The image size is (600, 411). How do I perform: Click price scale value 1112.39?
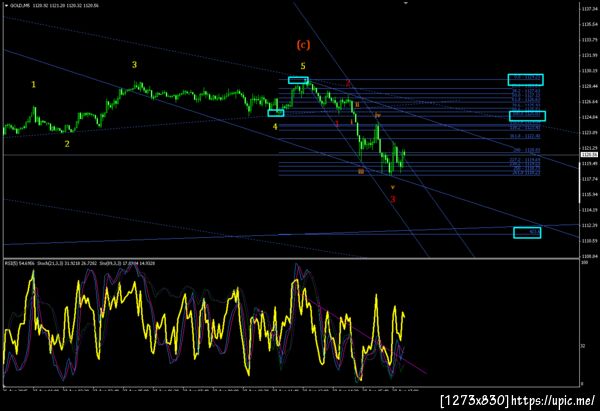589,225
